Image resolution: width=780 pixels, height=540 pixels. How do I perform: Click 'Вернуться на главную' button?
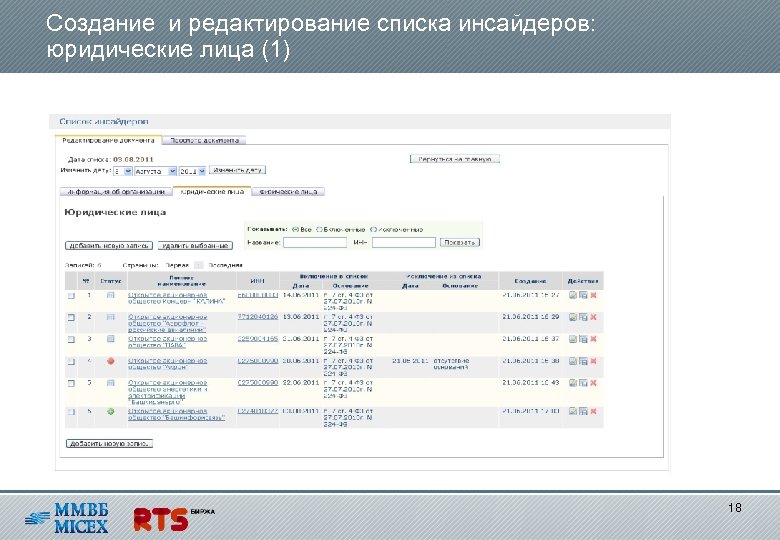pyautogui.click(x=455, y=159)
